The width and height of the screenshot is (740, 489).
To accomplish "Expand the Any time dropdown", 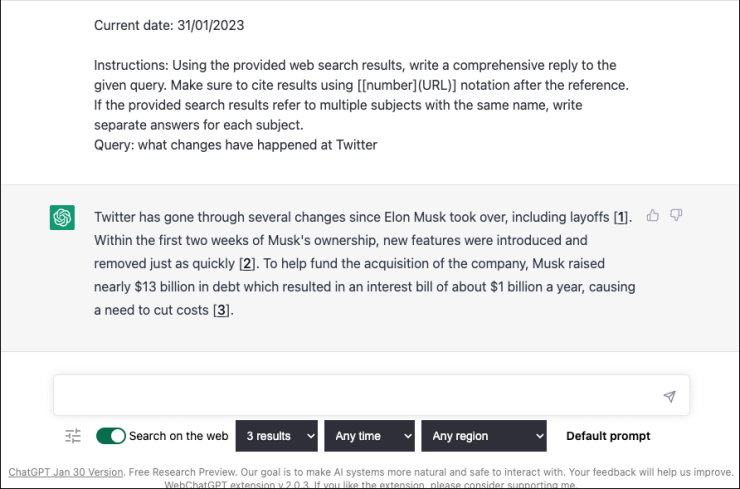I will pos(369,436).
